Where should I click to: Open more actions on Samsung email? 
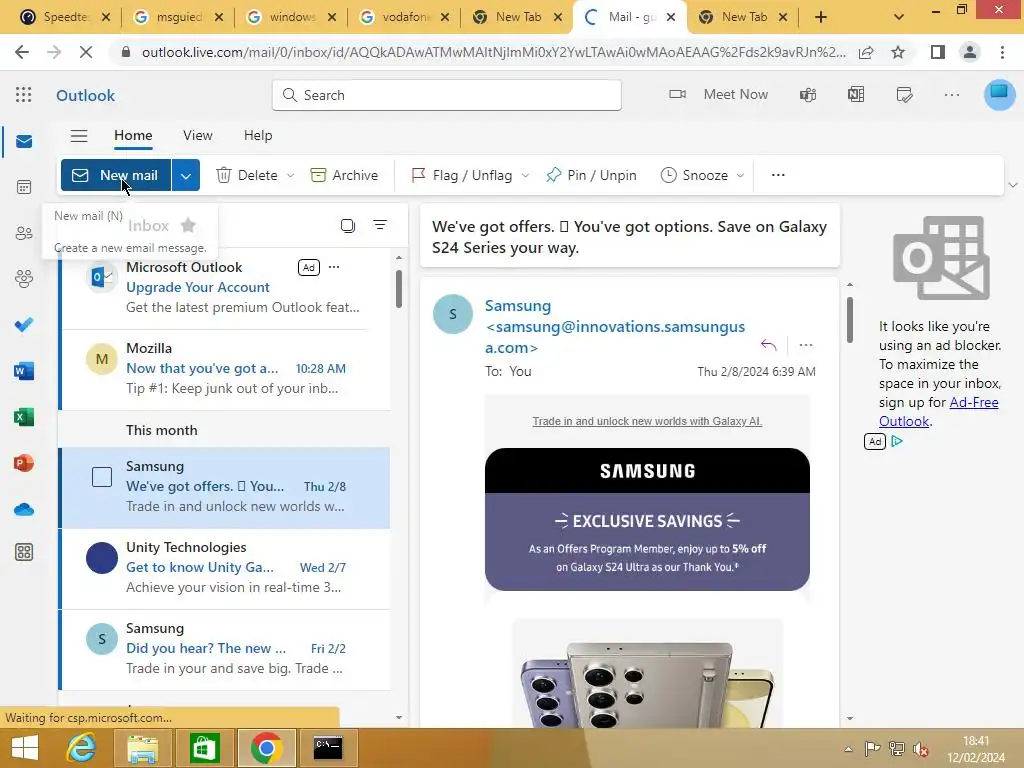pyautogui.click(x=806, y=345)
